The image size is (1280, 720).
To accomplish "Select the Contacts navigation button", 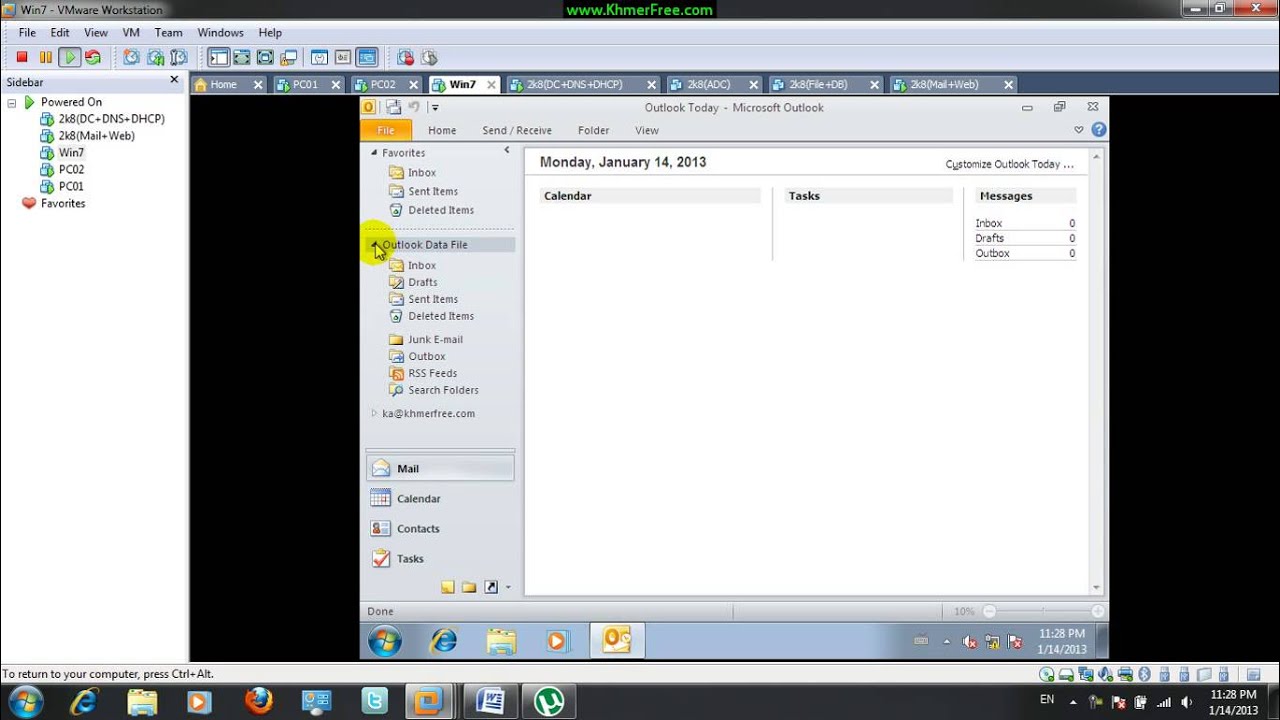I will tap(440, 528).
